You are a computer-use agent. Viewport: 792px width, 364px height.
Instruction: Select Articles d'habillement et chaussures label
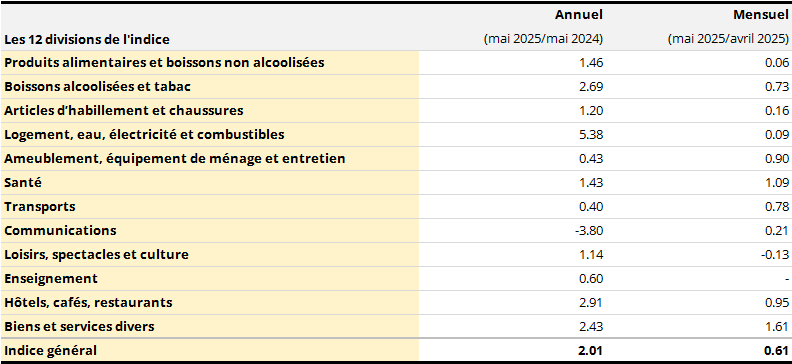tap(124, 111)
